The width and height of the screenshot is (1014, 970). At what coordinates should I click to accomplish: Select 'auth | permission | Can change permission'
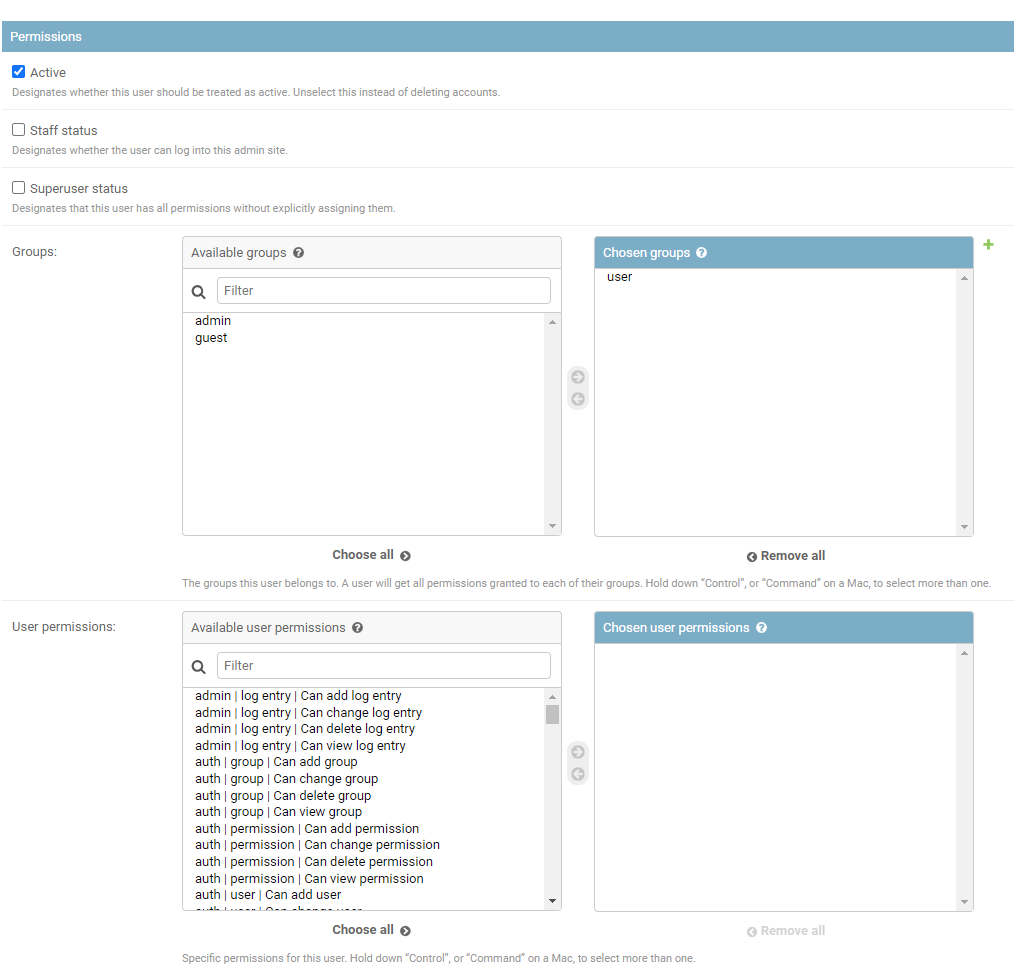[x=363, y=845]
